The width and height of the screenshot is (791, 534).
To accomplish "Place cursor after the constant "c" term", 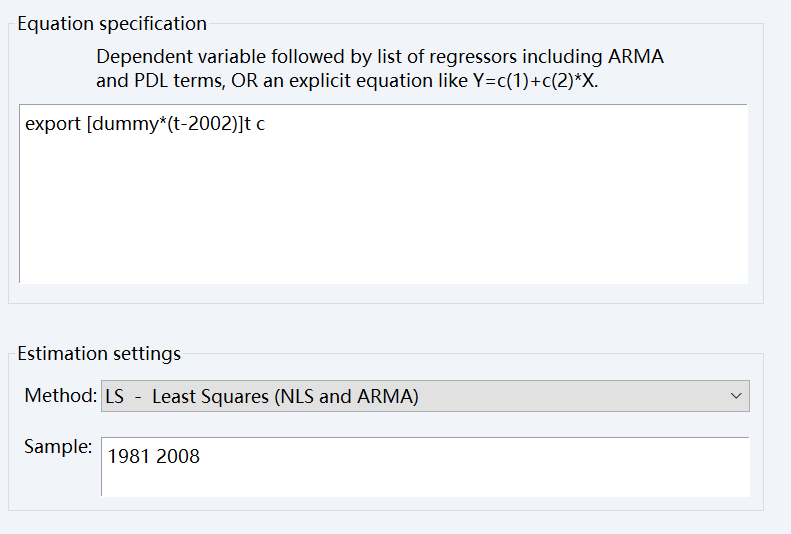I will tap(266, 126).
